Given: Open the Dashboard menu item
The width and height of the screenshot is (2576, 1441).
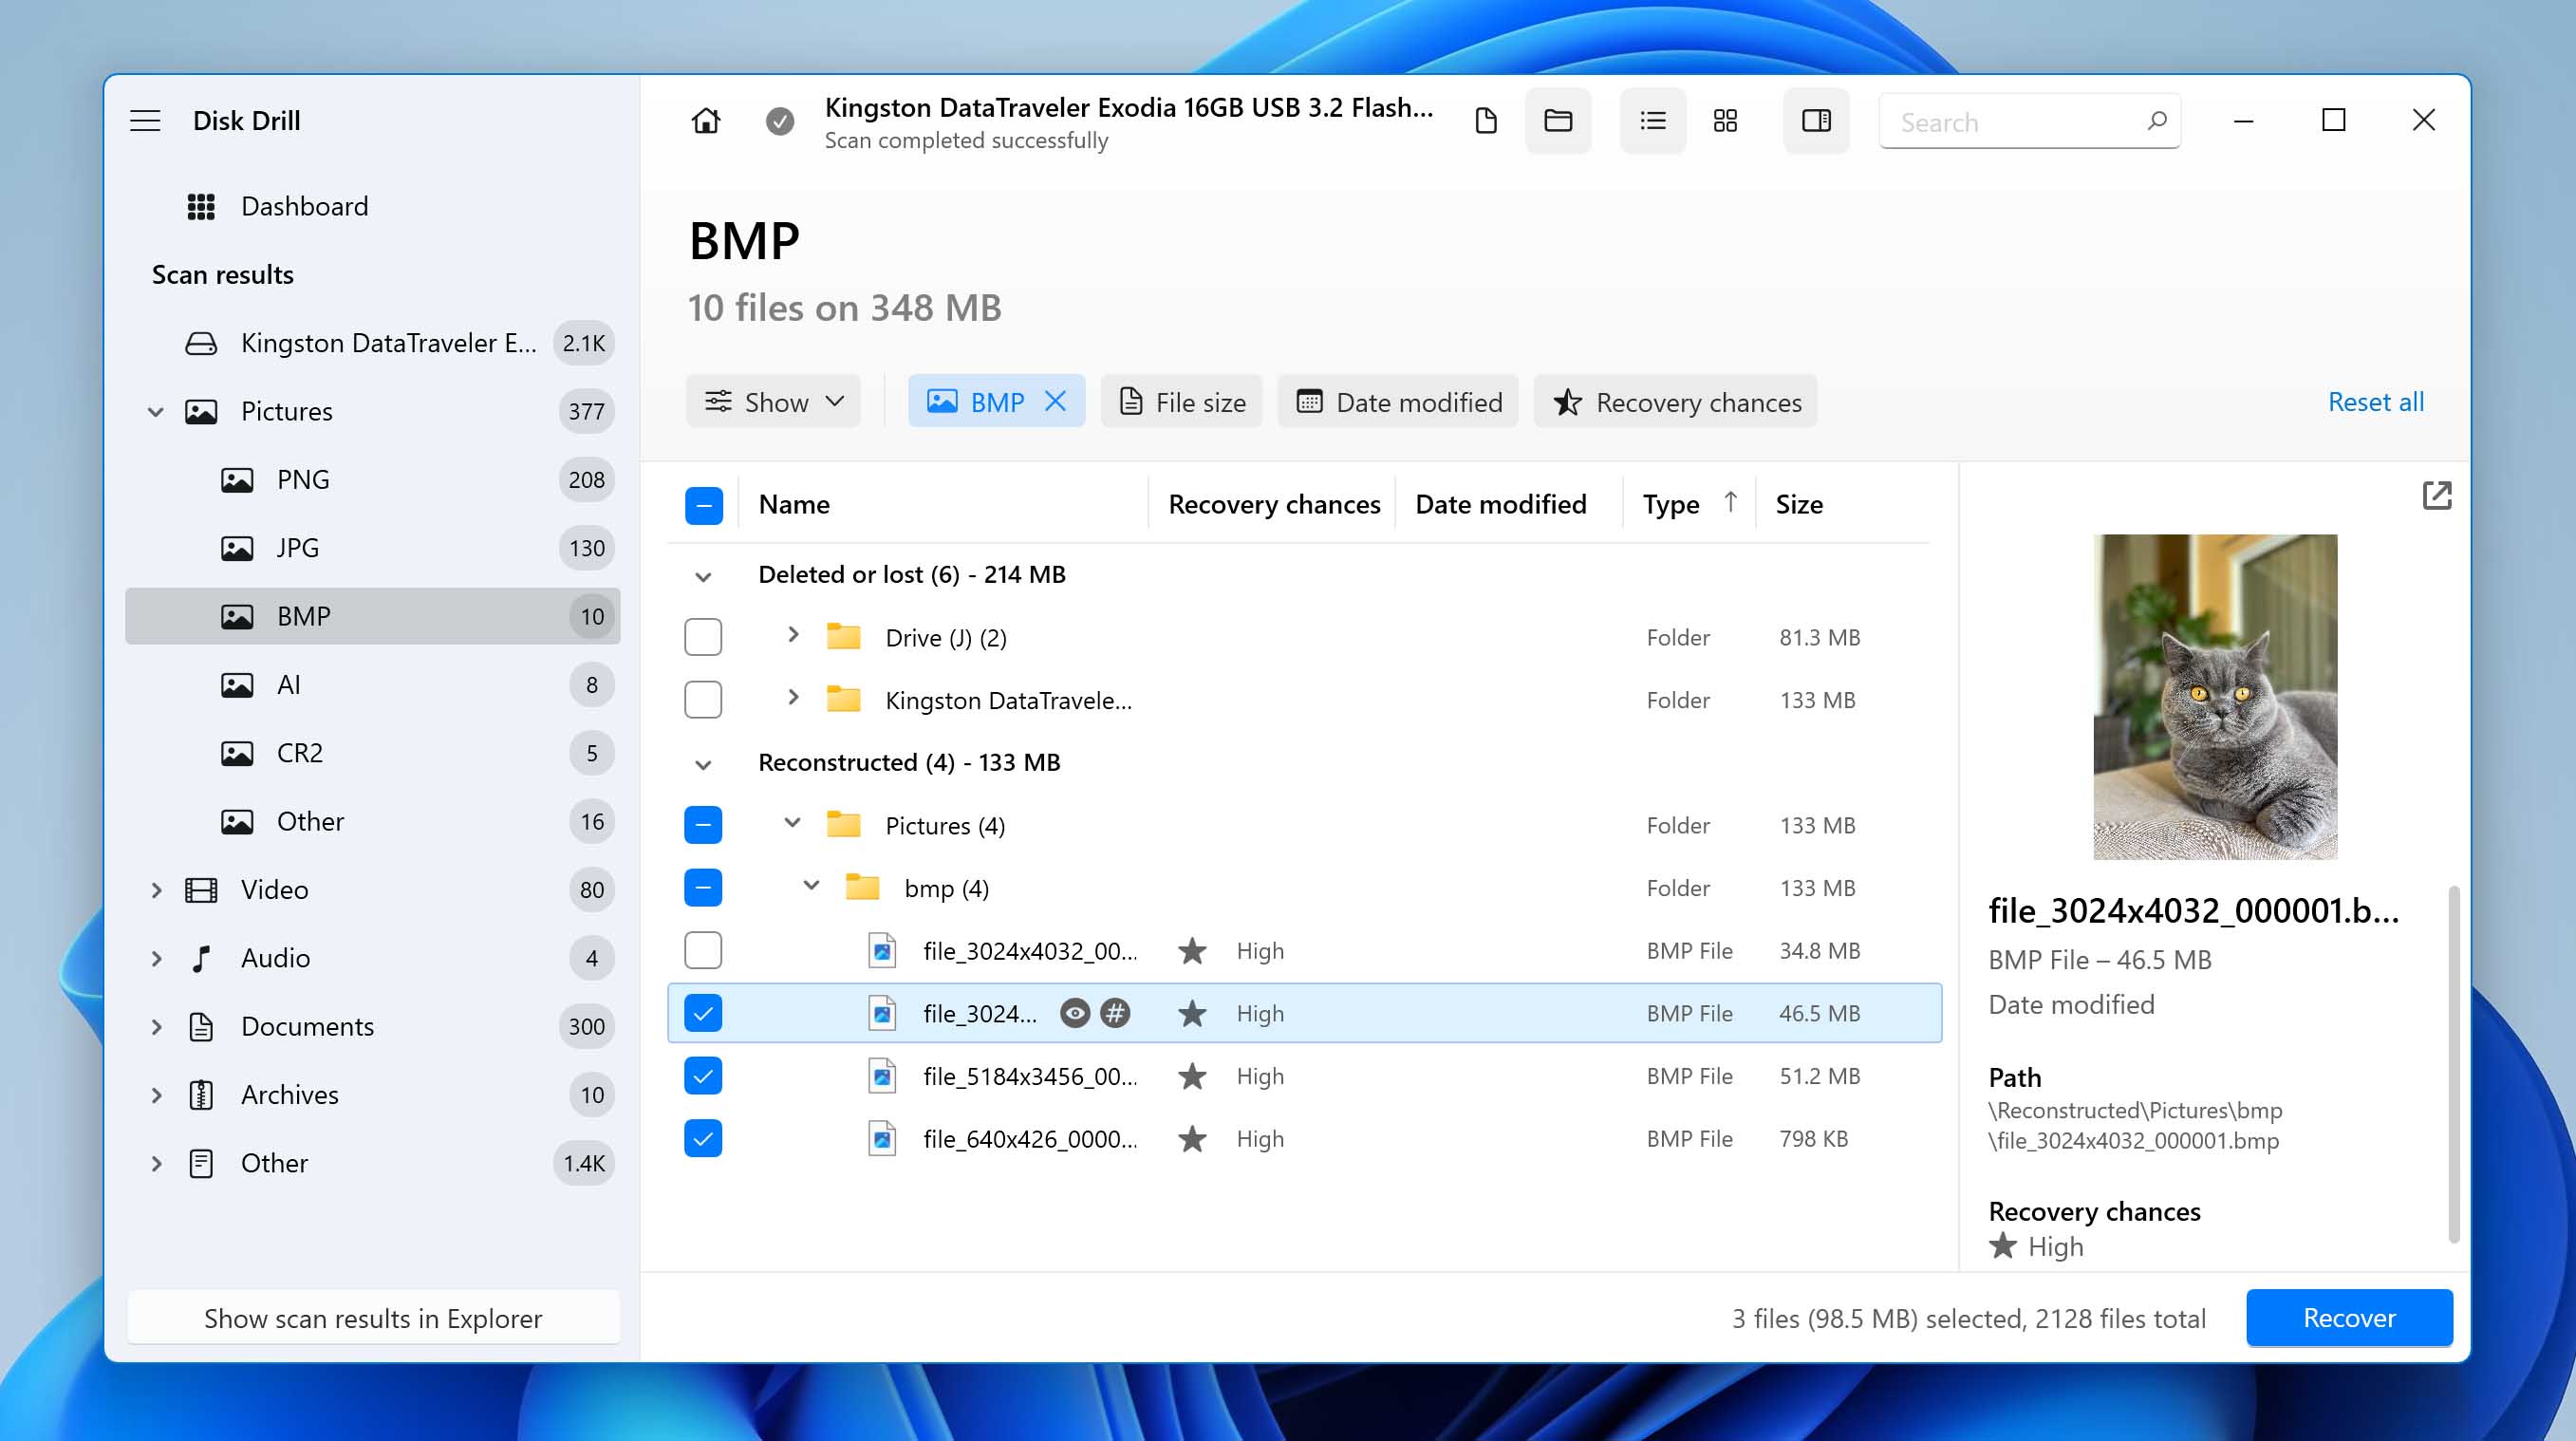Looking at the screenshot, I should click(x=304, y=206).
